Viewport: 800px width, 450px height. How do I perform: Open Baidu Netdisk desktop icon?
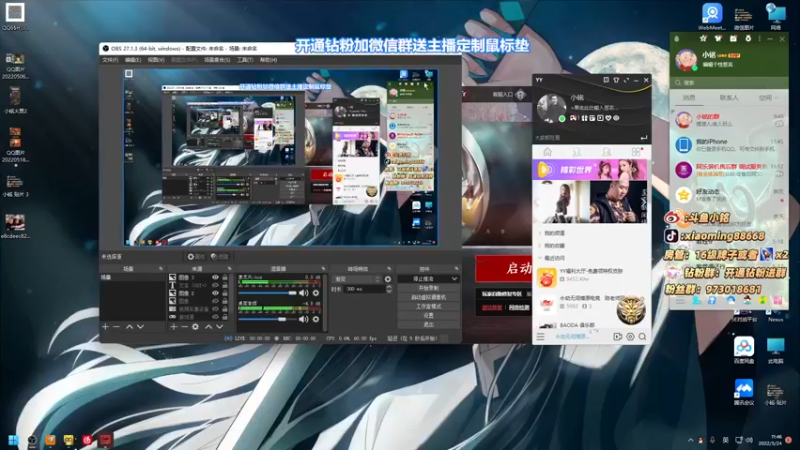pos(744,350)
